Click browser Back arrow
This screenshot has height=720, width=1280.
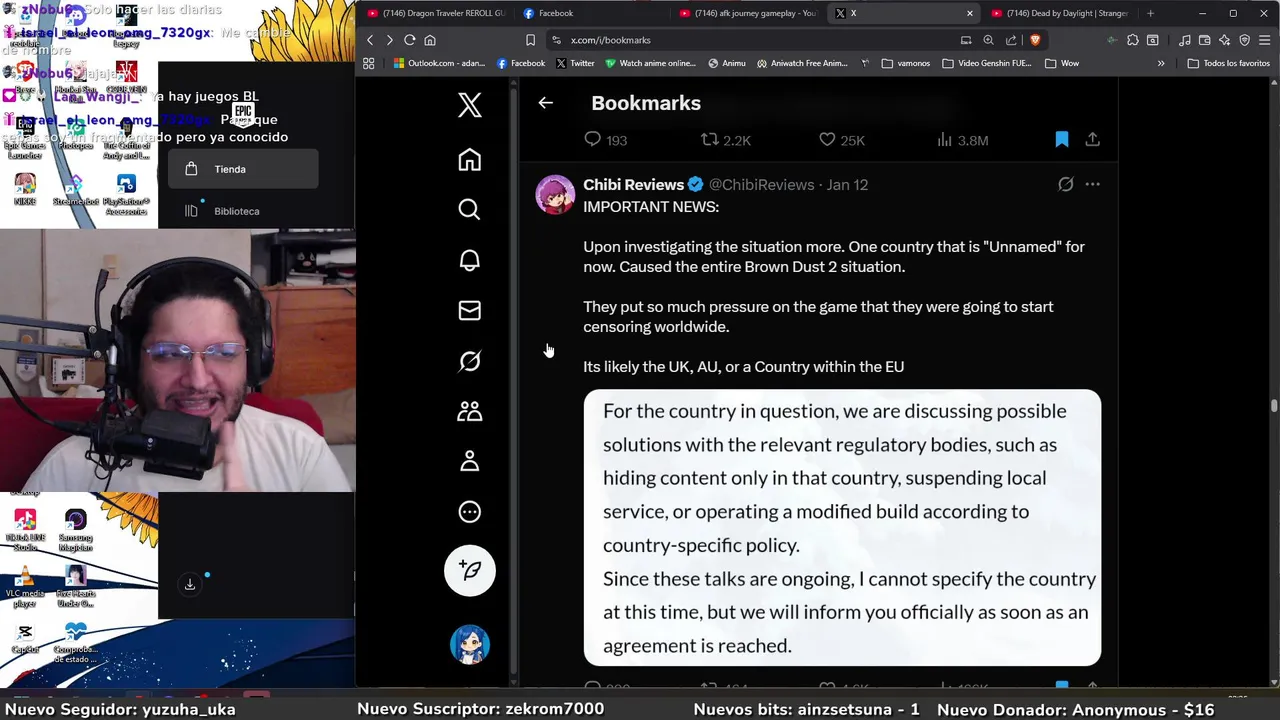pyautogui.click(x=370, y=40)
